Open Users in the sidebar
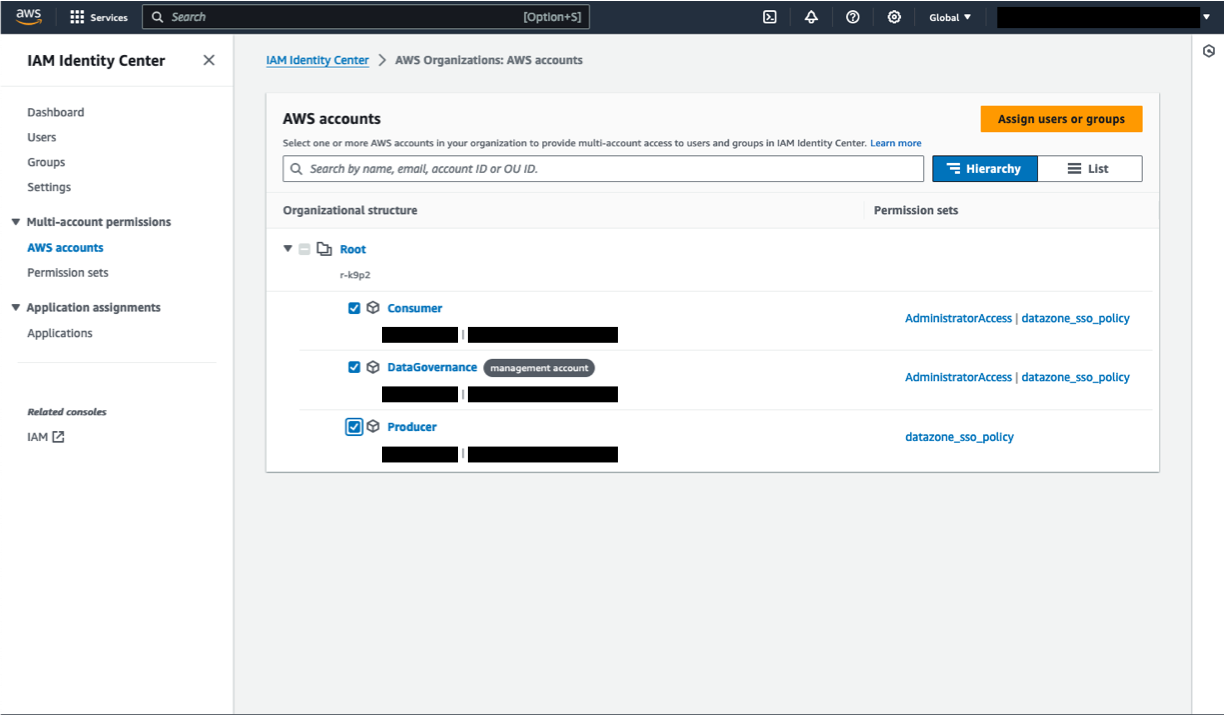The height and width of the screenshot is (716, 1224). (42, 137)
